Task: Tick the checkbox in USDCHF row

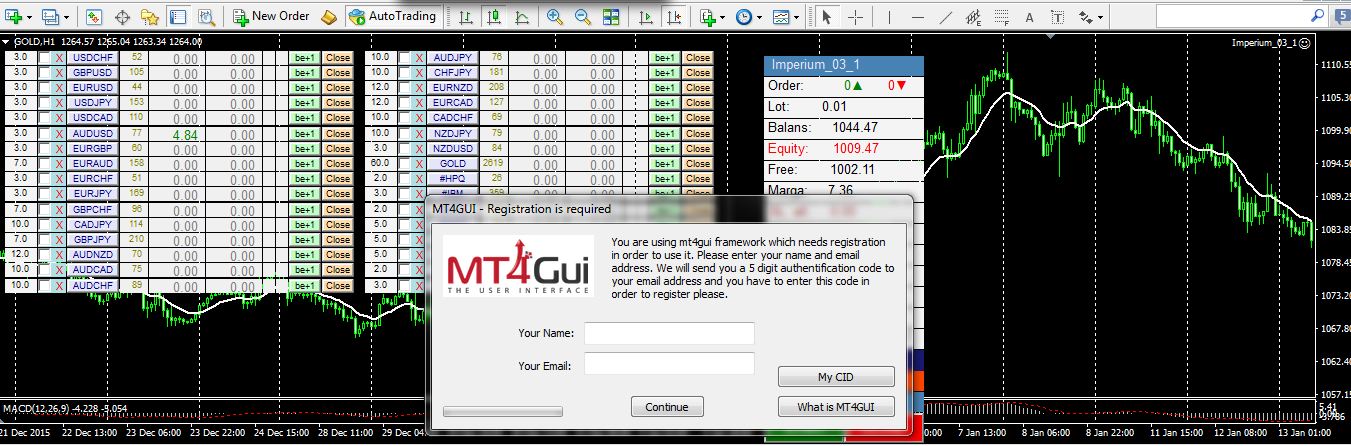Action: point(44,58)
